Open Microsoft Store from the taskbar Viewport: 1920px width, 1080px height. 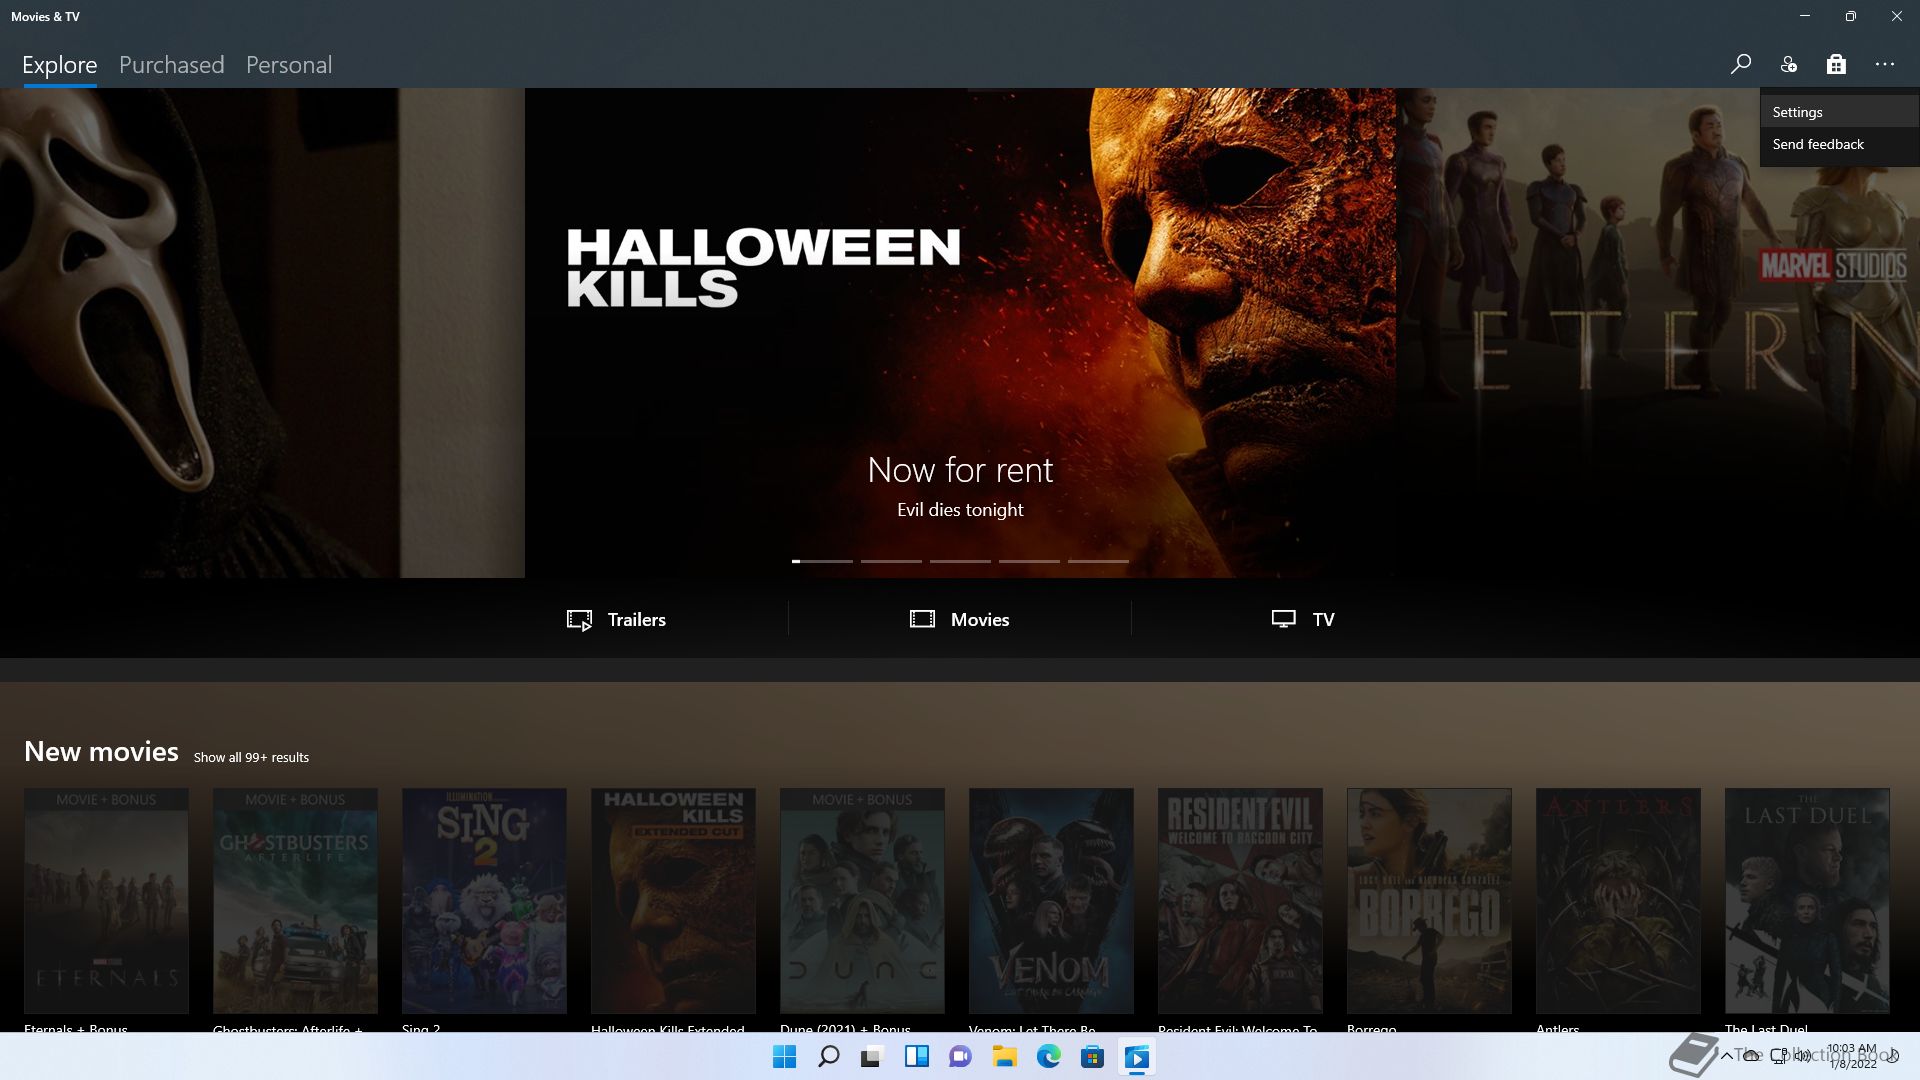point(1092,1056)
